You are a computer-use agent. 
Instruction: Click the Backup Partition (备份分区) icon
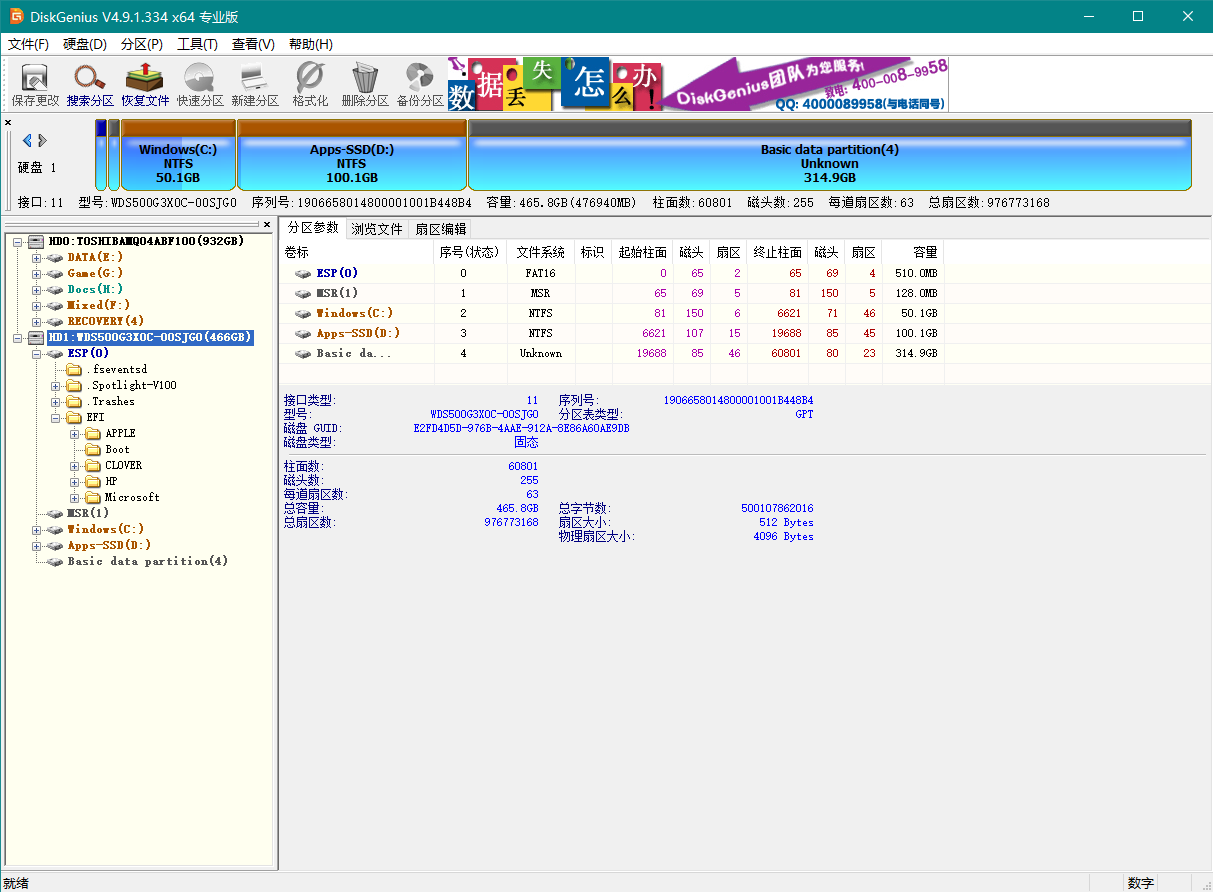click(420, 84)
